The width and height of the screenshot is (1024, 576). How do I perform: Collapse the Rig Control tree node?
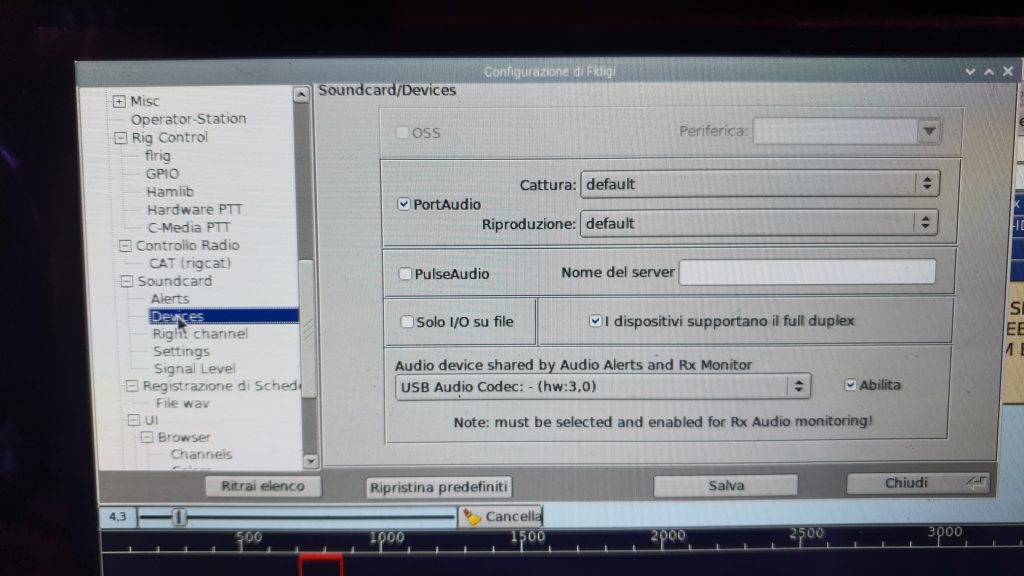point(120,138)
